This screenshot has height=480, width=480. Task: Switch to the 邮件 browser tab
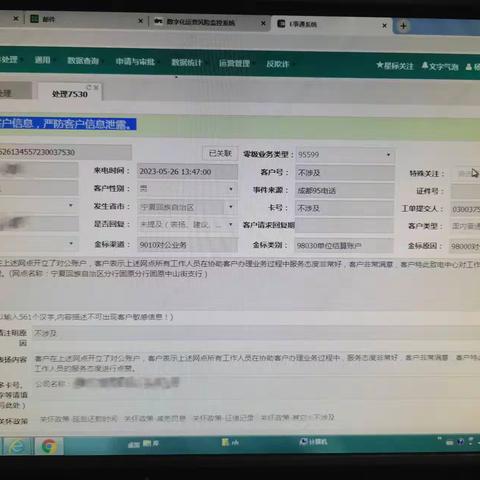(x=87, y=20)
